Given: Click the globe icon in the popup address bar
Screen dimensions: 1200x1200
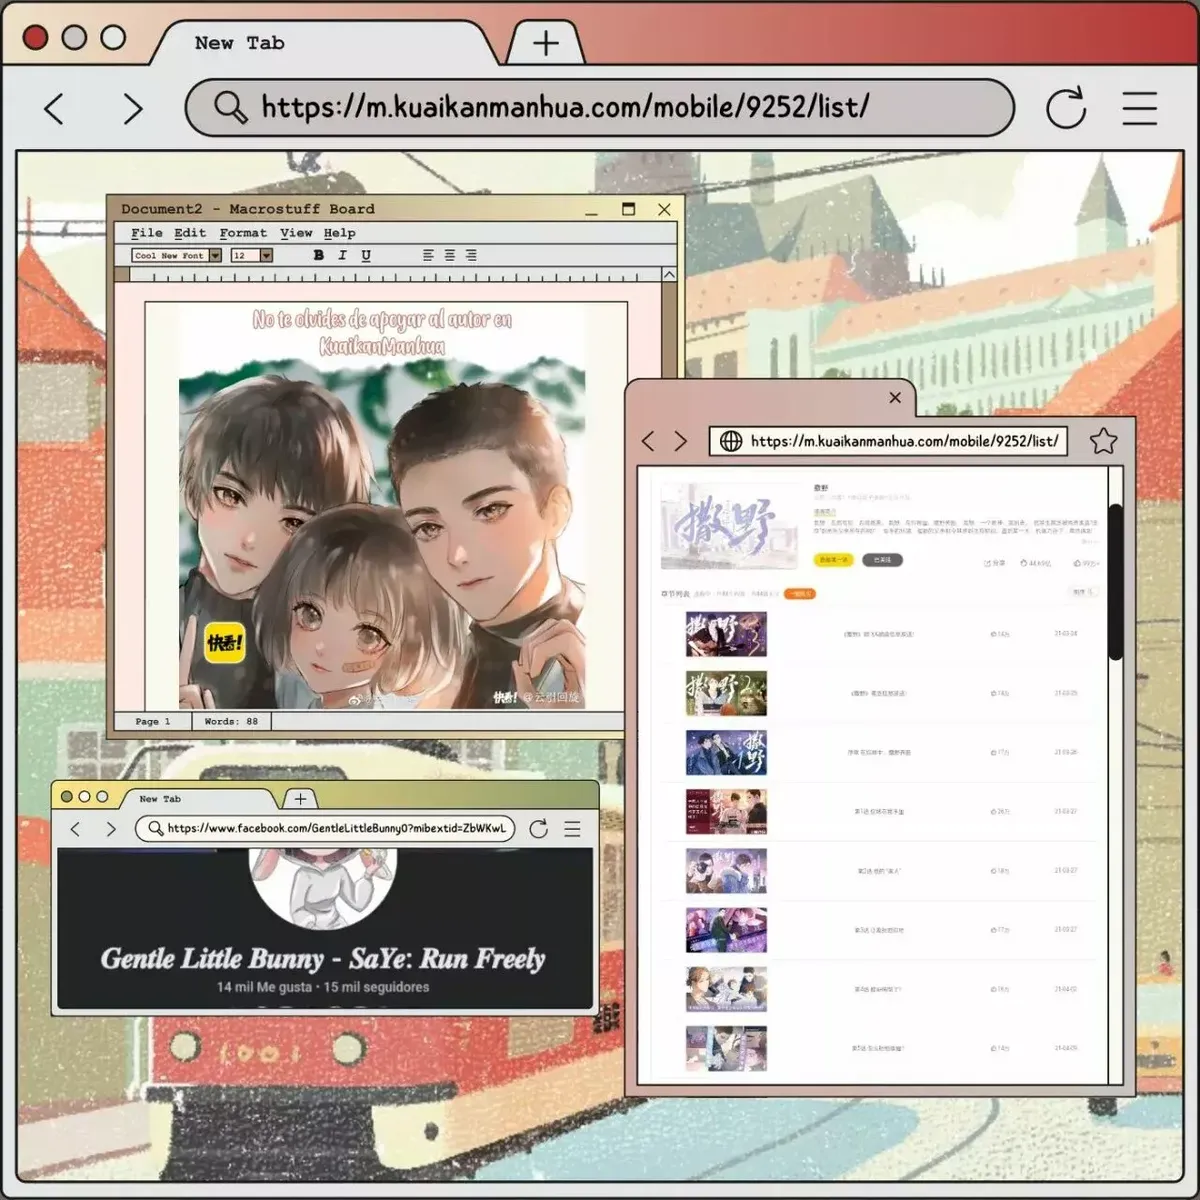Looking at the screenshot, I should click(731, 441).
